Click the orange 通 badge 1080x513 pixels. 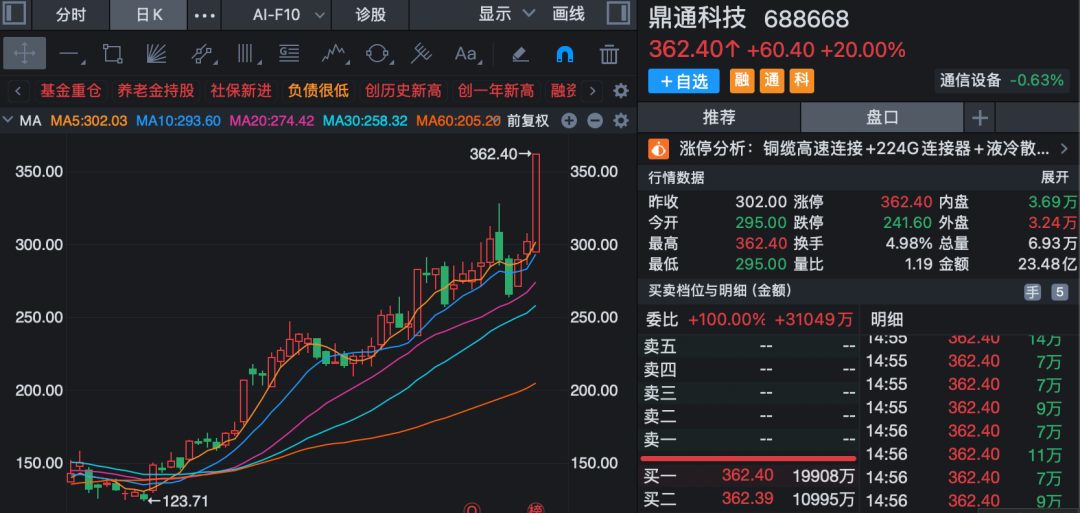[x=771, y=81]
